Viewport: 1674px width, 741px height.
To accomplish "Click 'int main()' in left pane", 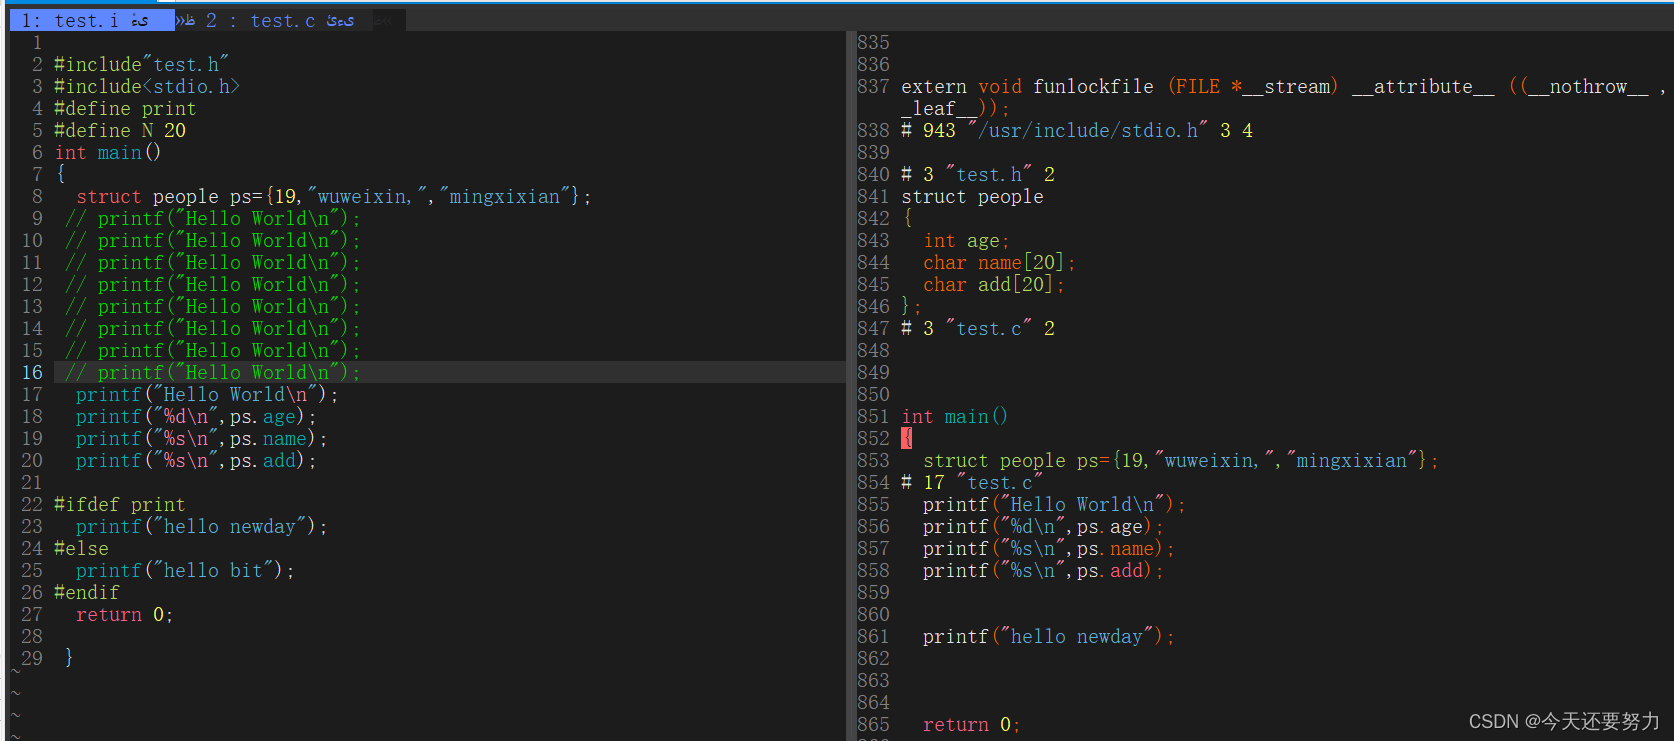I will tap(108, 153).
